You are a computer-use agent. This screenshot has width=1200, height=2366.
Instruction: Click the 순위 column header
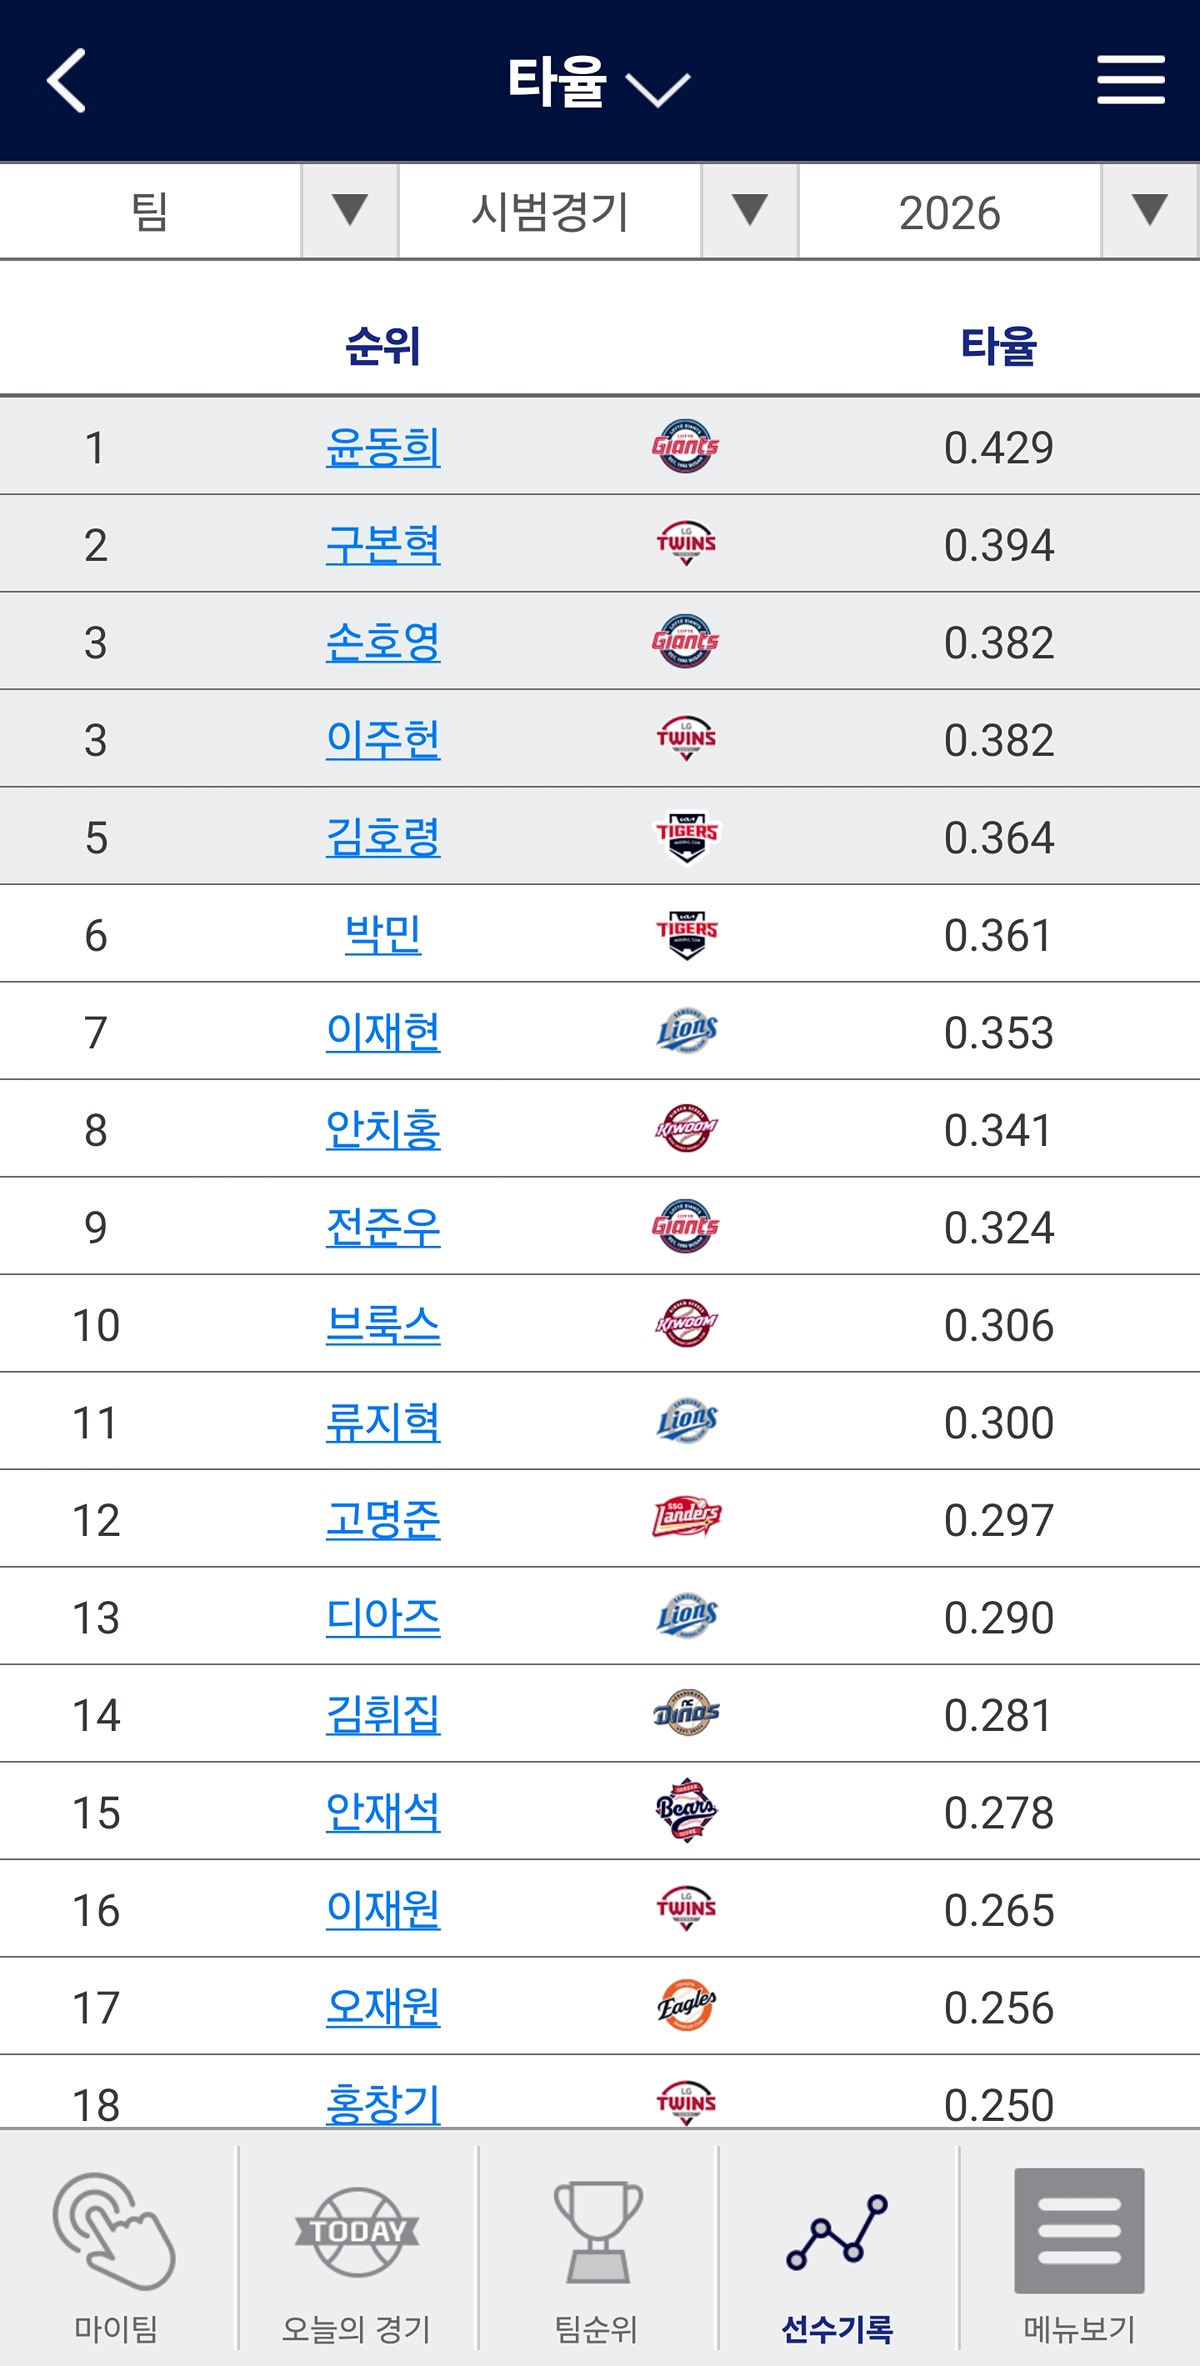[383, 346]
